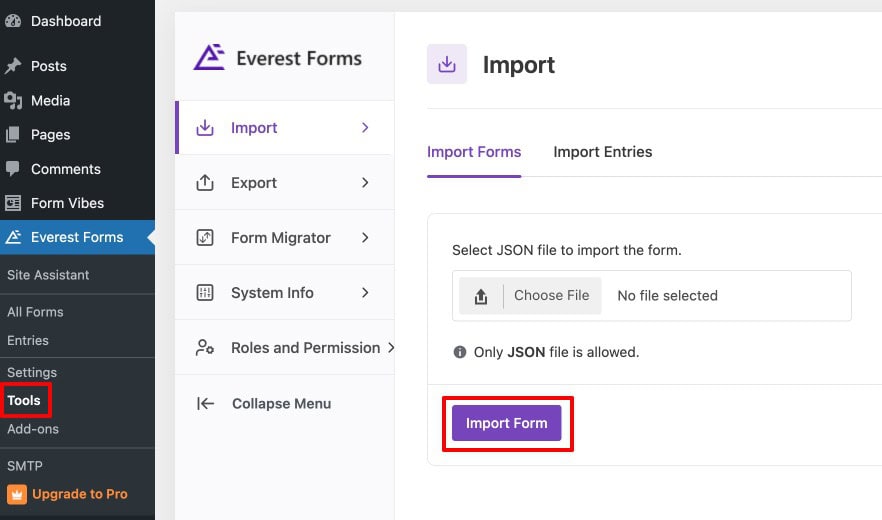Screen dimensions: 882x520
Task: Open SMTP submenu link
Action: coord(25,466)
